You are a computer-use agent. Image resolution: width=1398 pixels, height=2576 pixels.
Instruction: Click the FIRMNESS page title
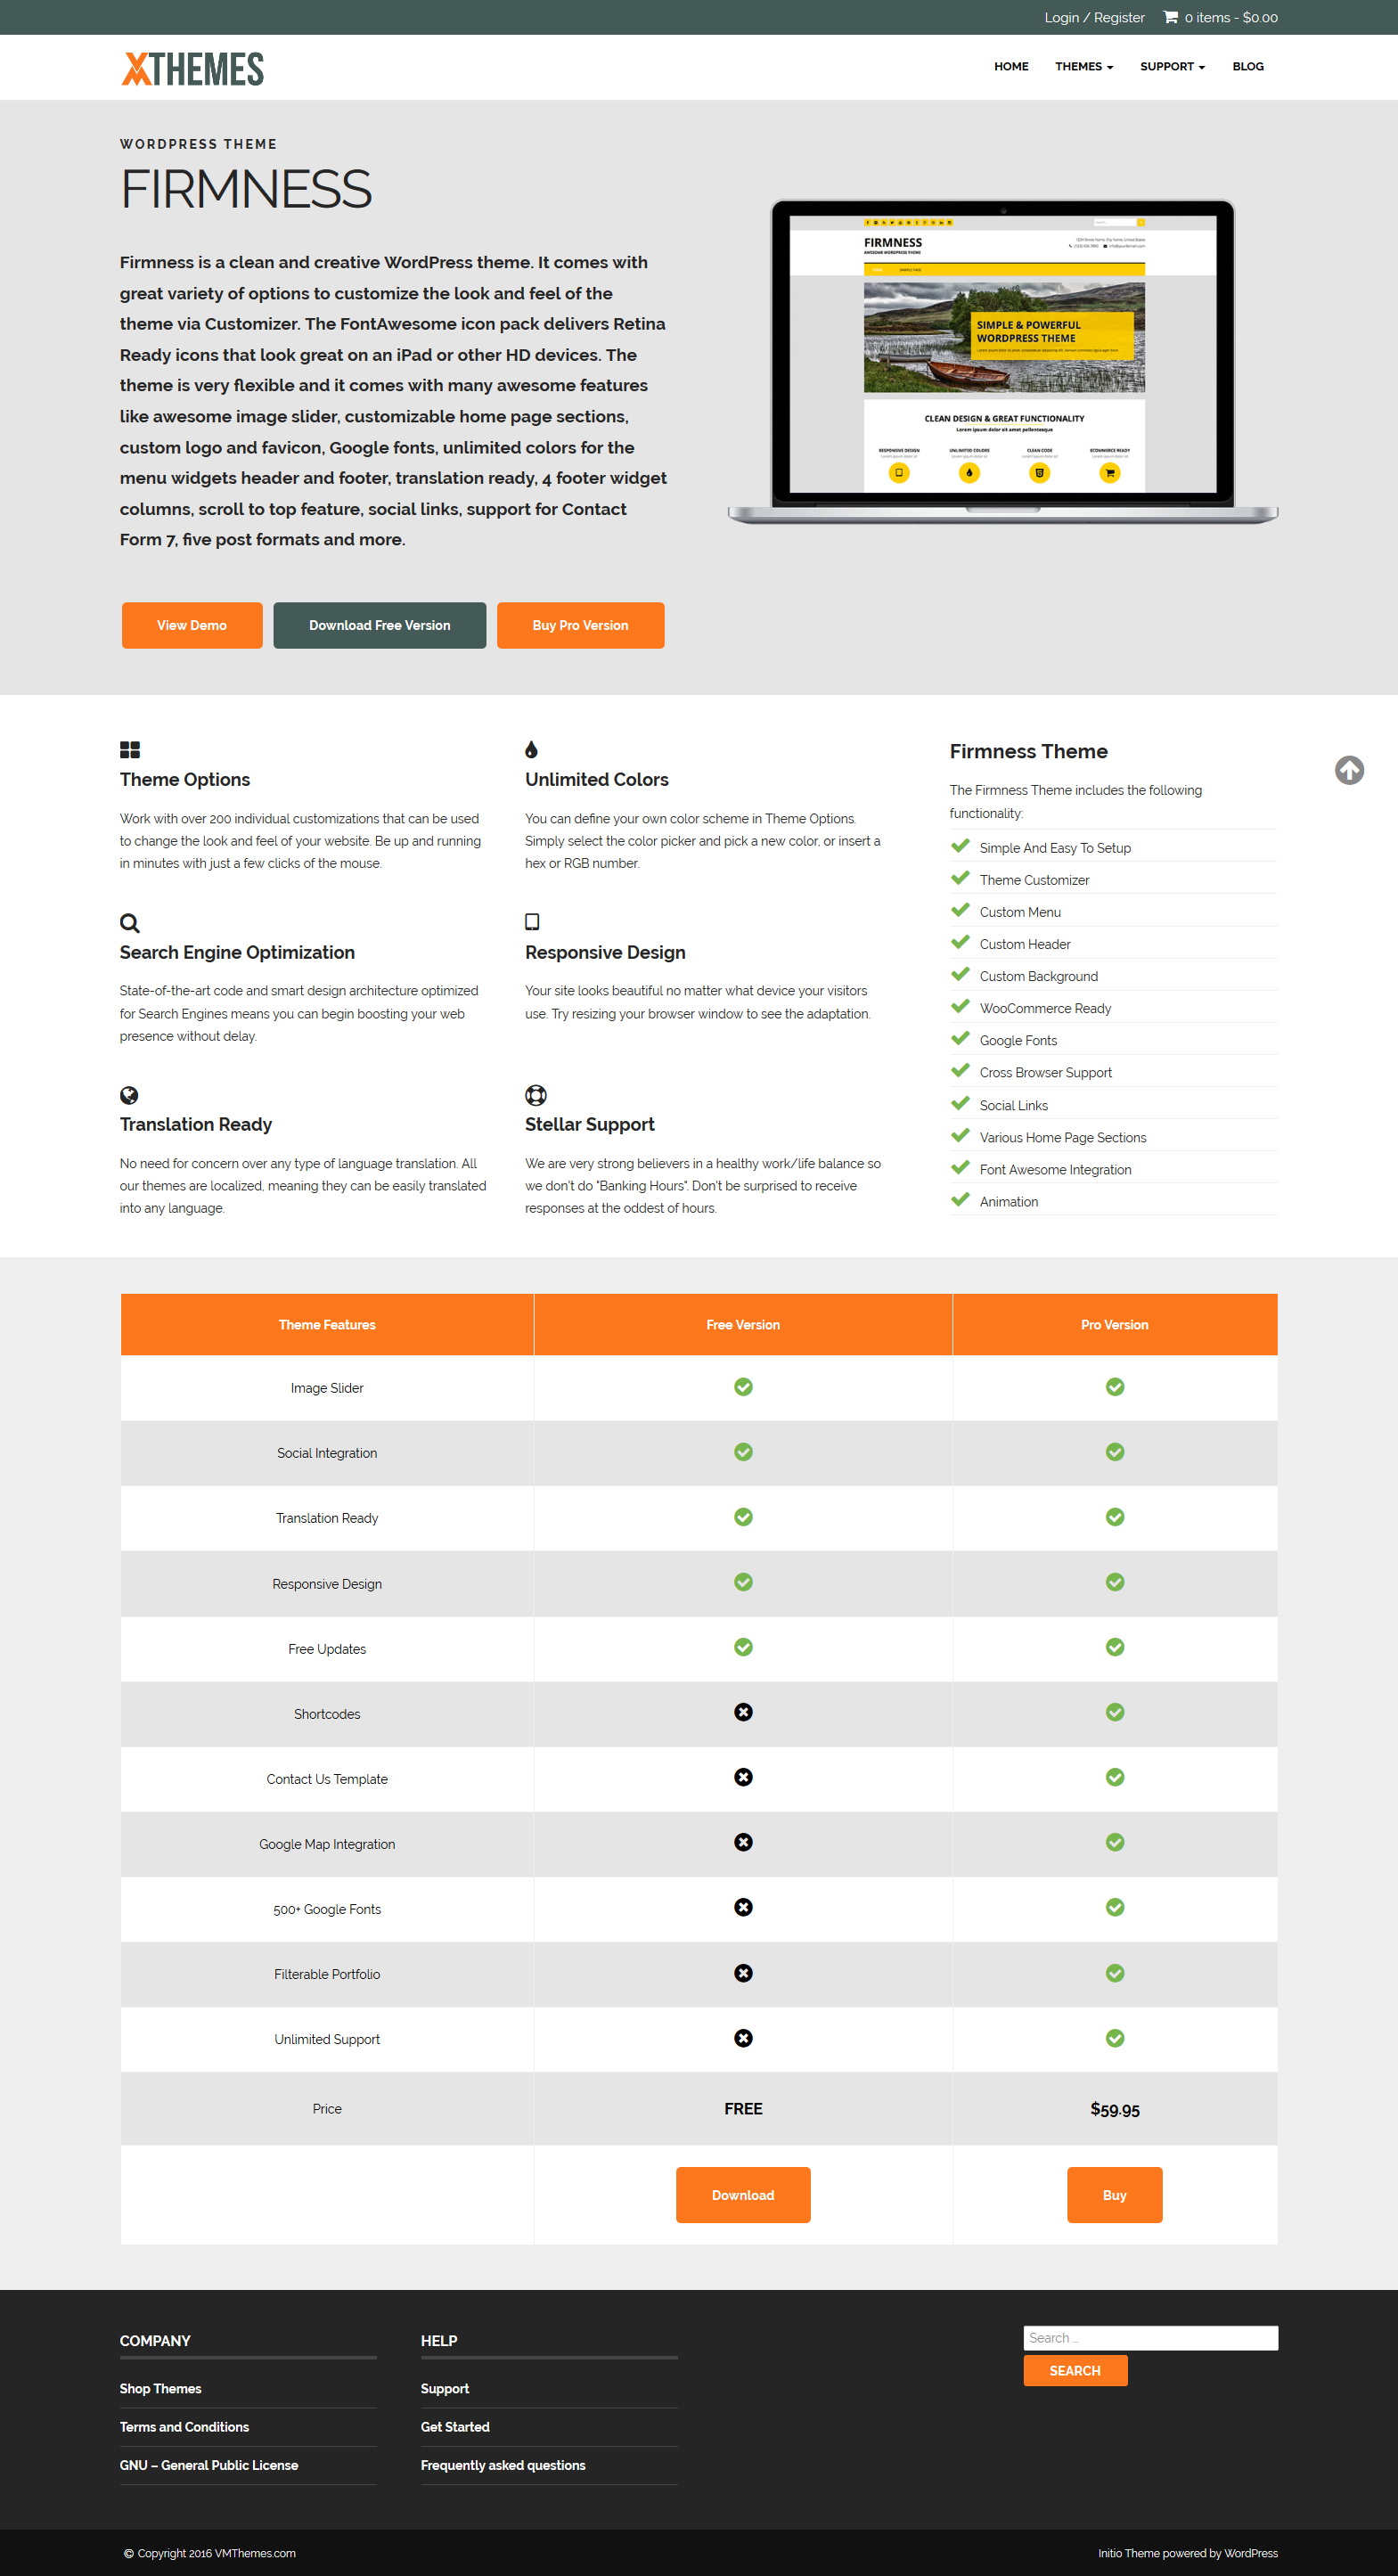246,189
